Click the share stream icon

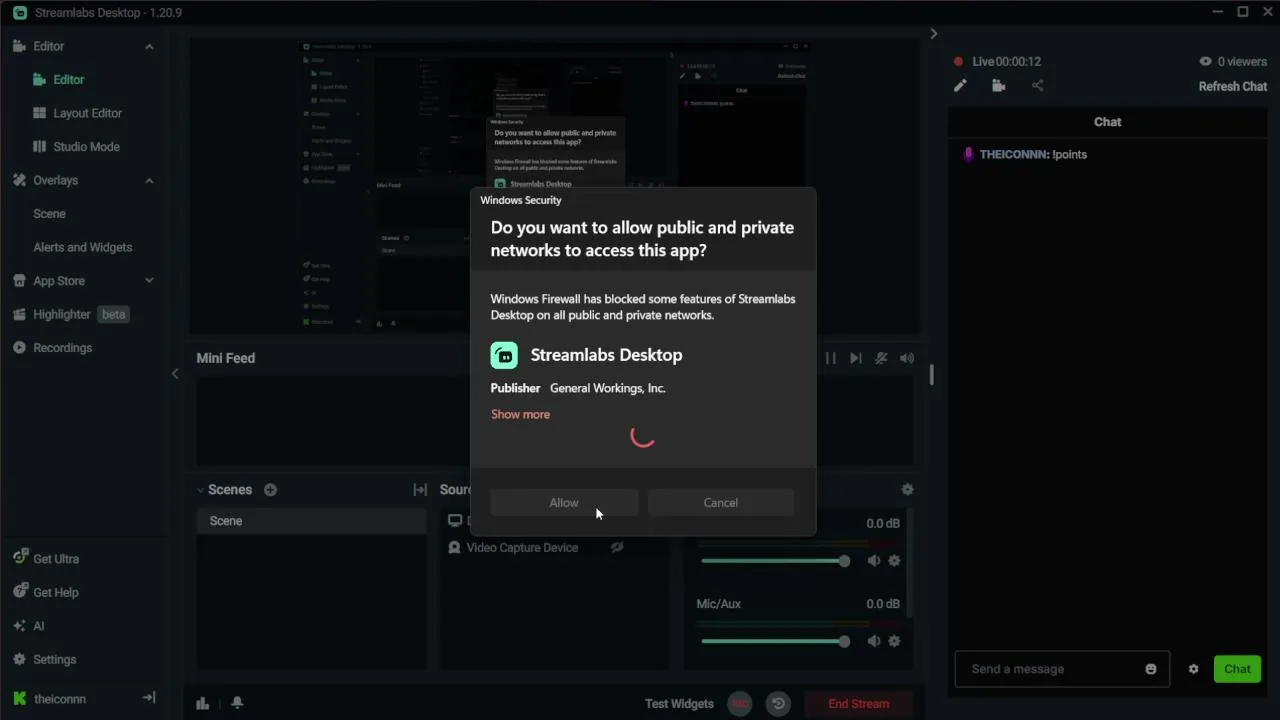tap(1037, 86)
